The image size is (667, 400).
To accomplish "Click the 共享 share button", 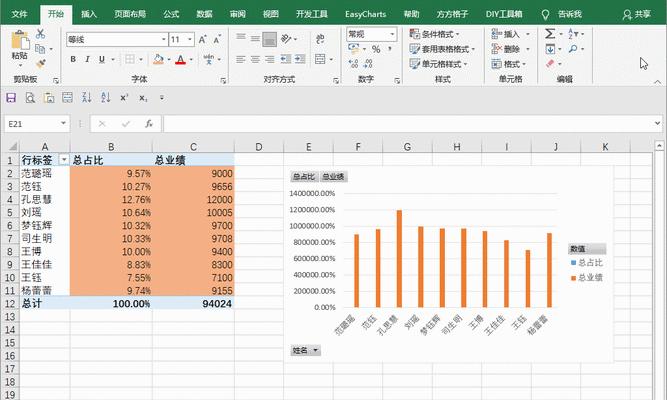I will [x=636, y=14].
